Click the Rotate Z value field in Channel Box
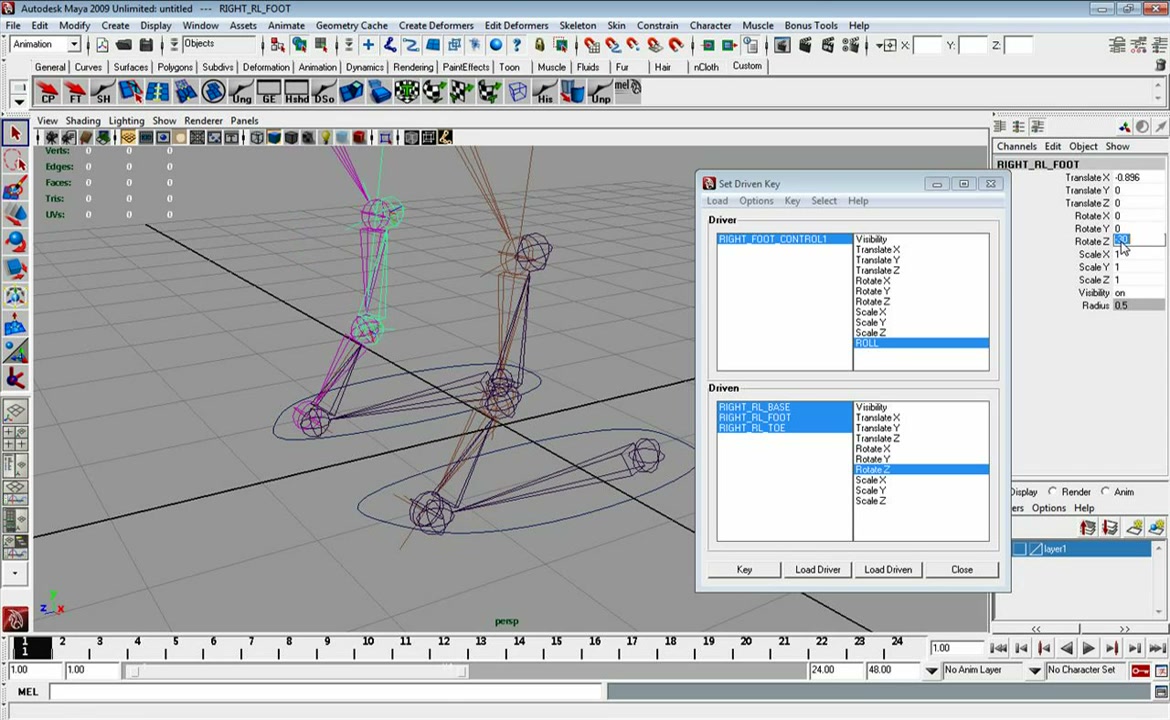1170x720 pixels. (1138, 241)
